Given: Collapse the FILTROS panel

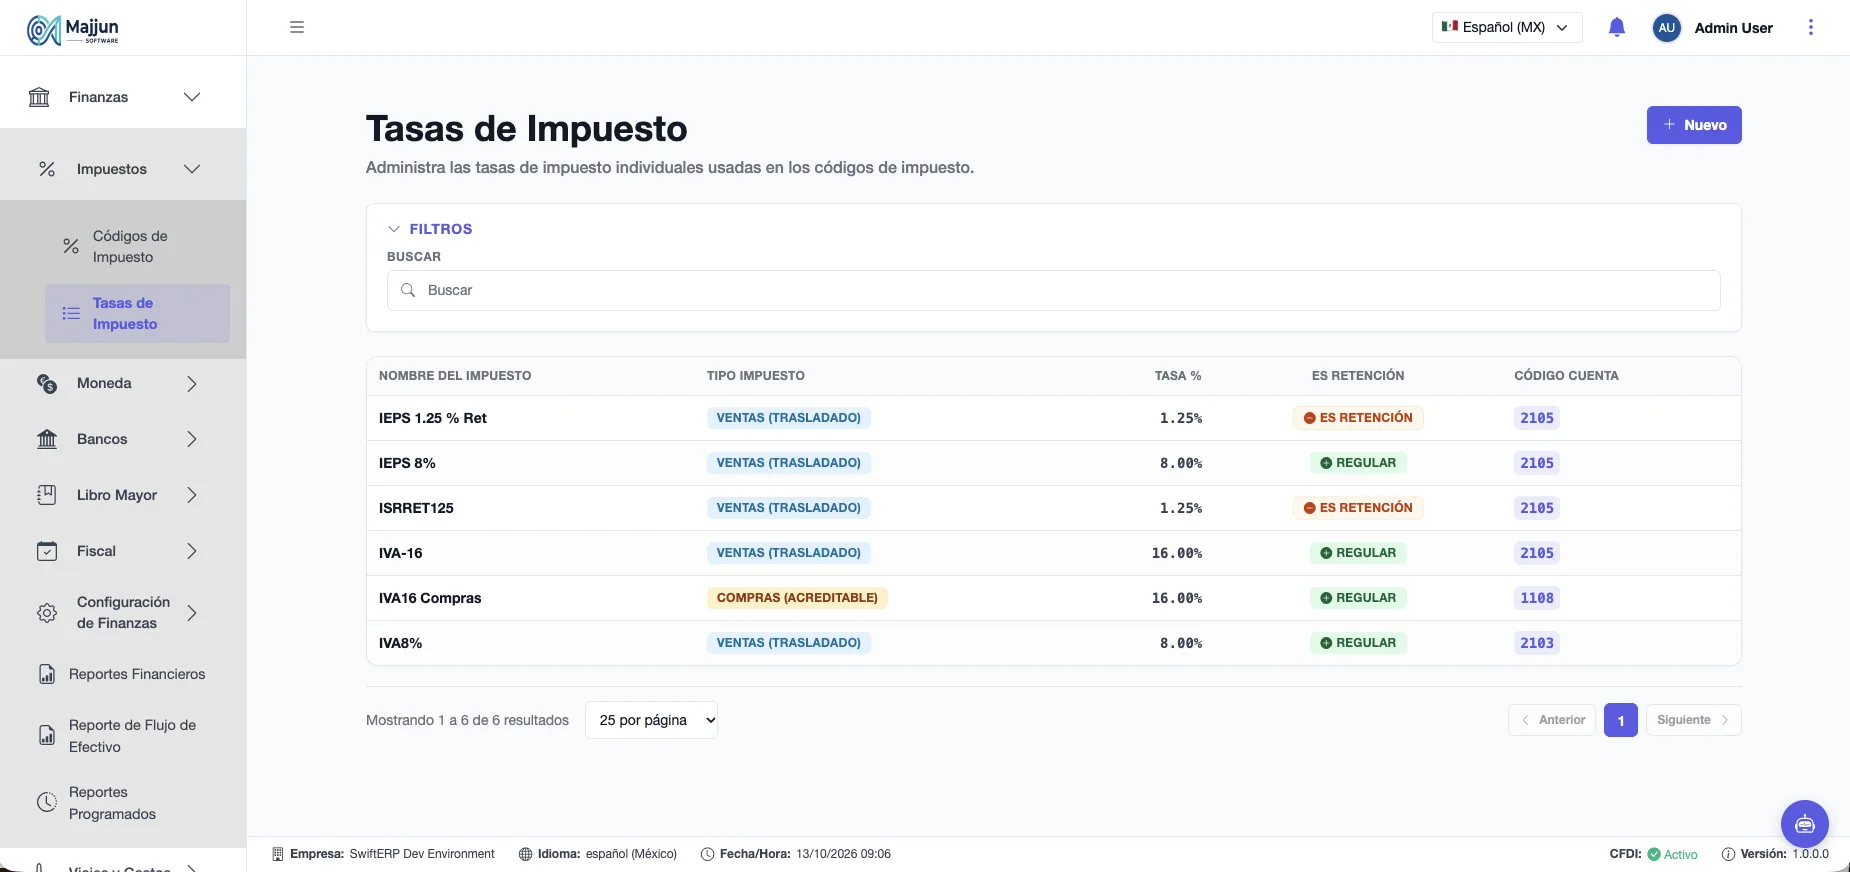Looking at the screenshot, I should (430, 229).
